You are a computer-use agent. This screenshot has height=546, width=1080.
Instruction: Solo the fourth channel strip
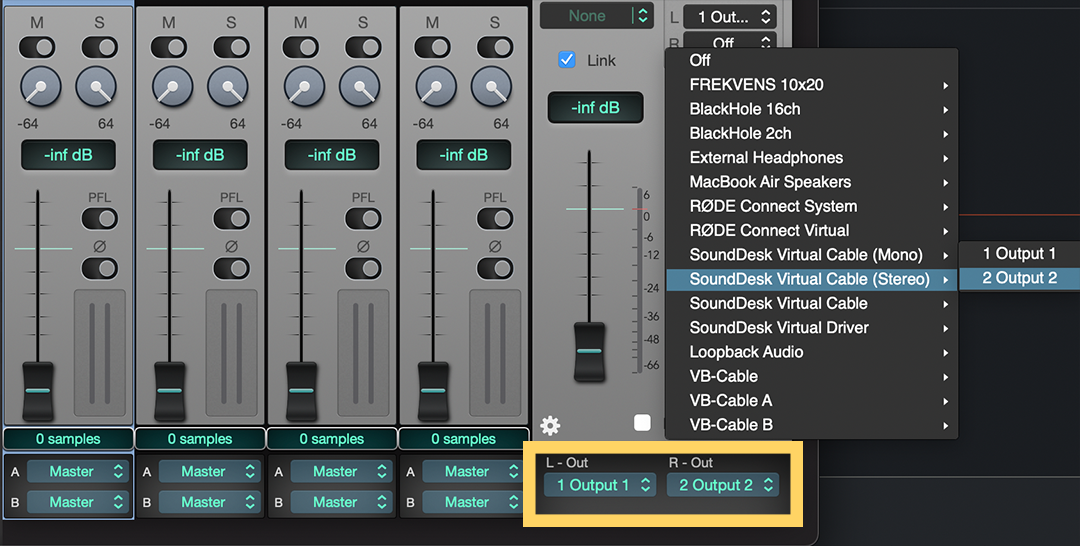pyautogui.click(x=495, y=48)
